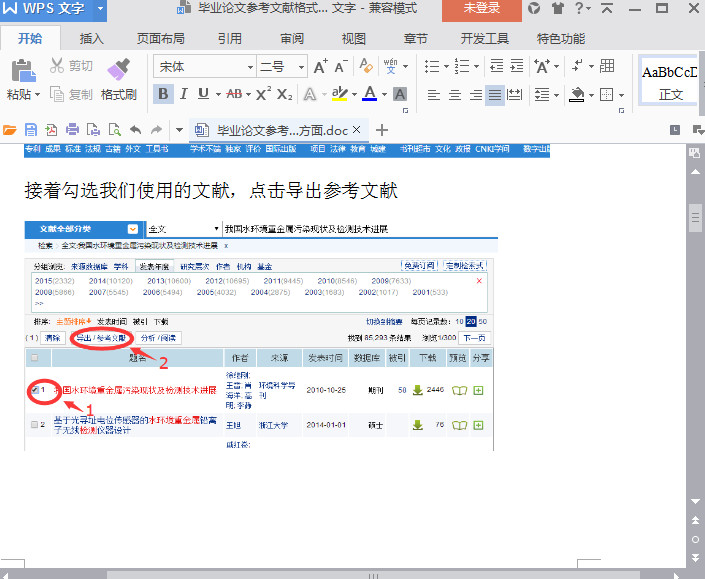This screenshot has height=579, width=705.
Task: Switch to the 插入 tab
Action: (92, 39)
